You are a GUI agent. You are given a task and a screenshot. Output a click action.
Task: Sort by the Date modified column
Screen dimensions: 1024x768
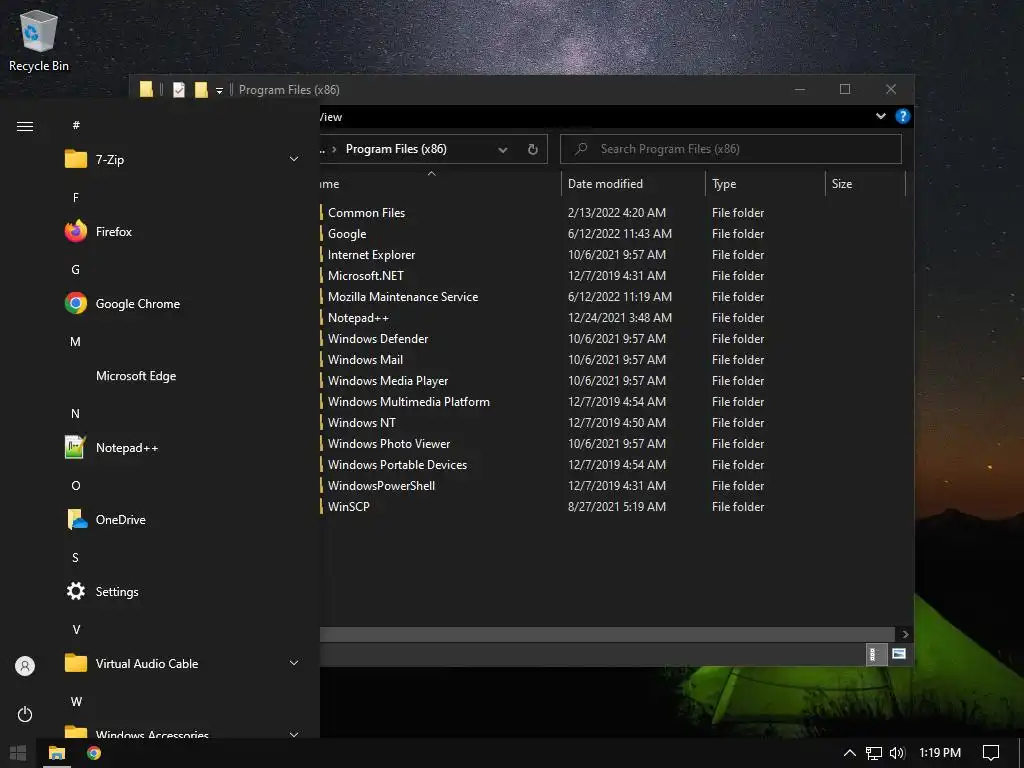click(x=632, y=184)
